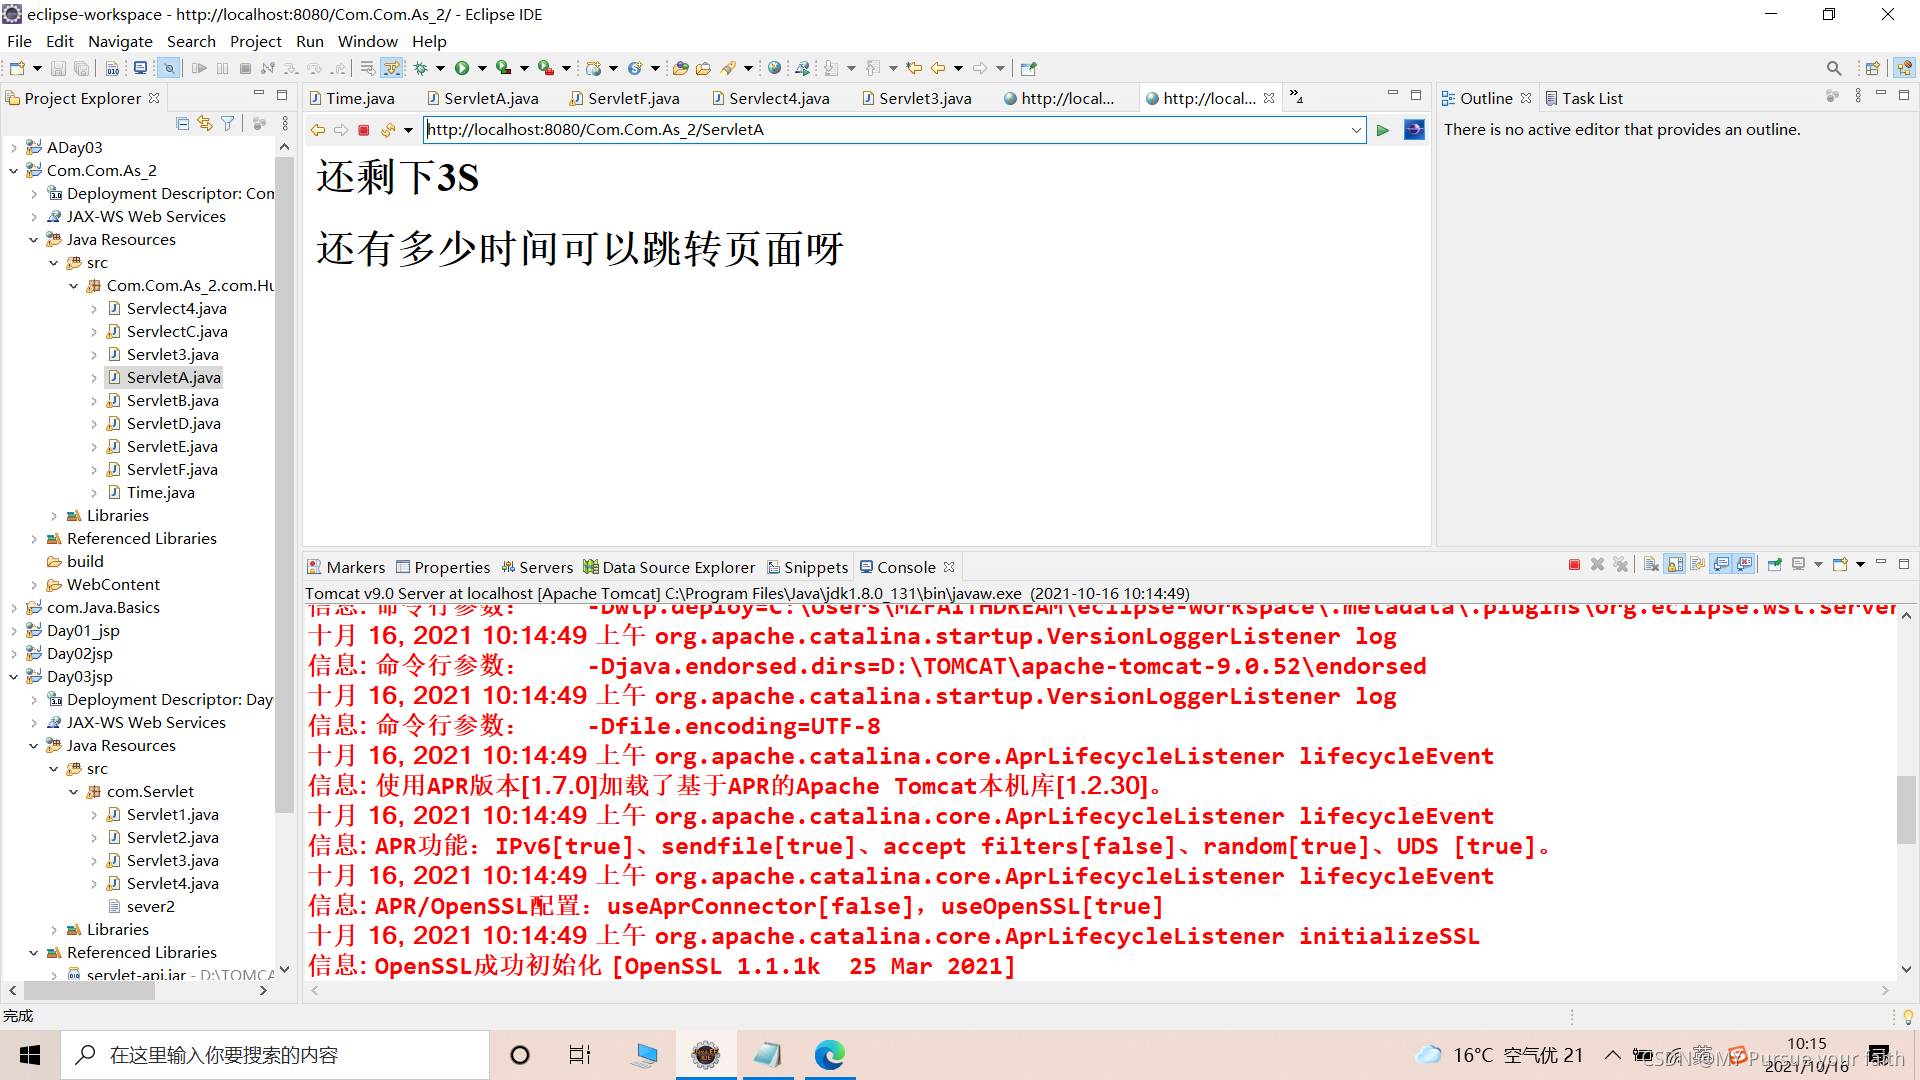The height and width of the screenshot is (1080, 1920).
Task: Click the console vertical scrollbar thumb
Action: pos(1906,810)
